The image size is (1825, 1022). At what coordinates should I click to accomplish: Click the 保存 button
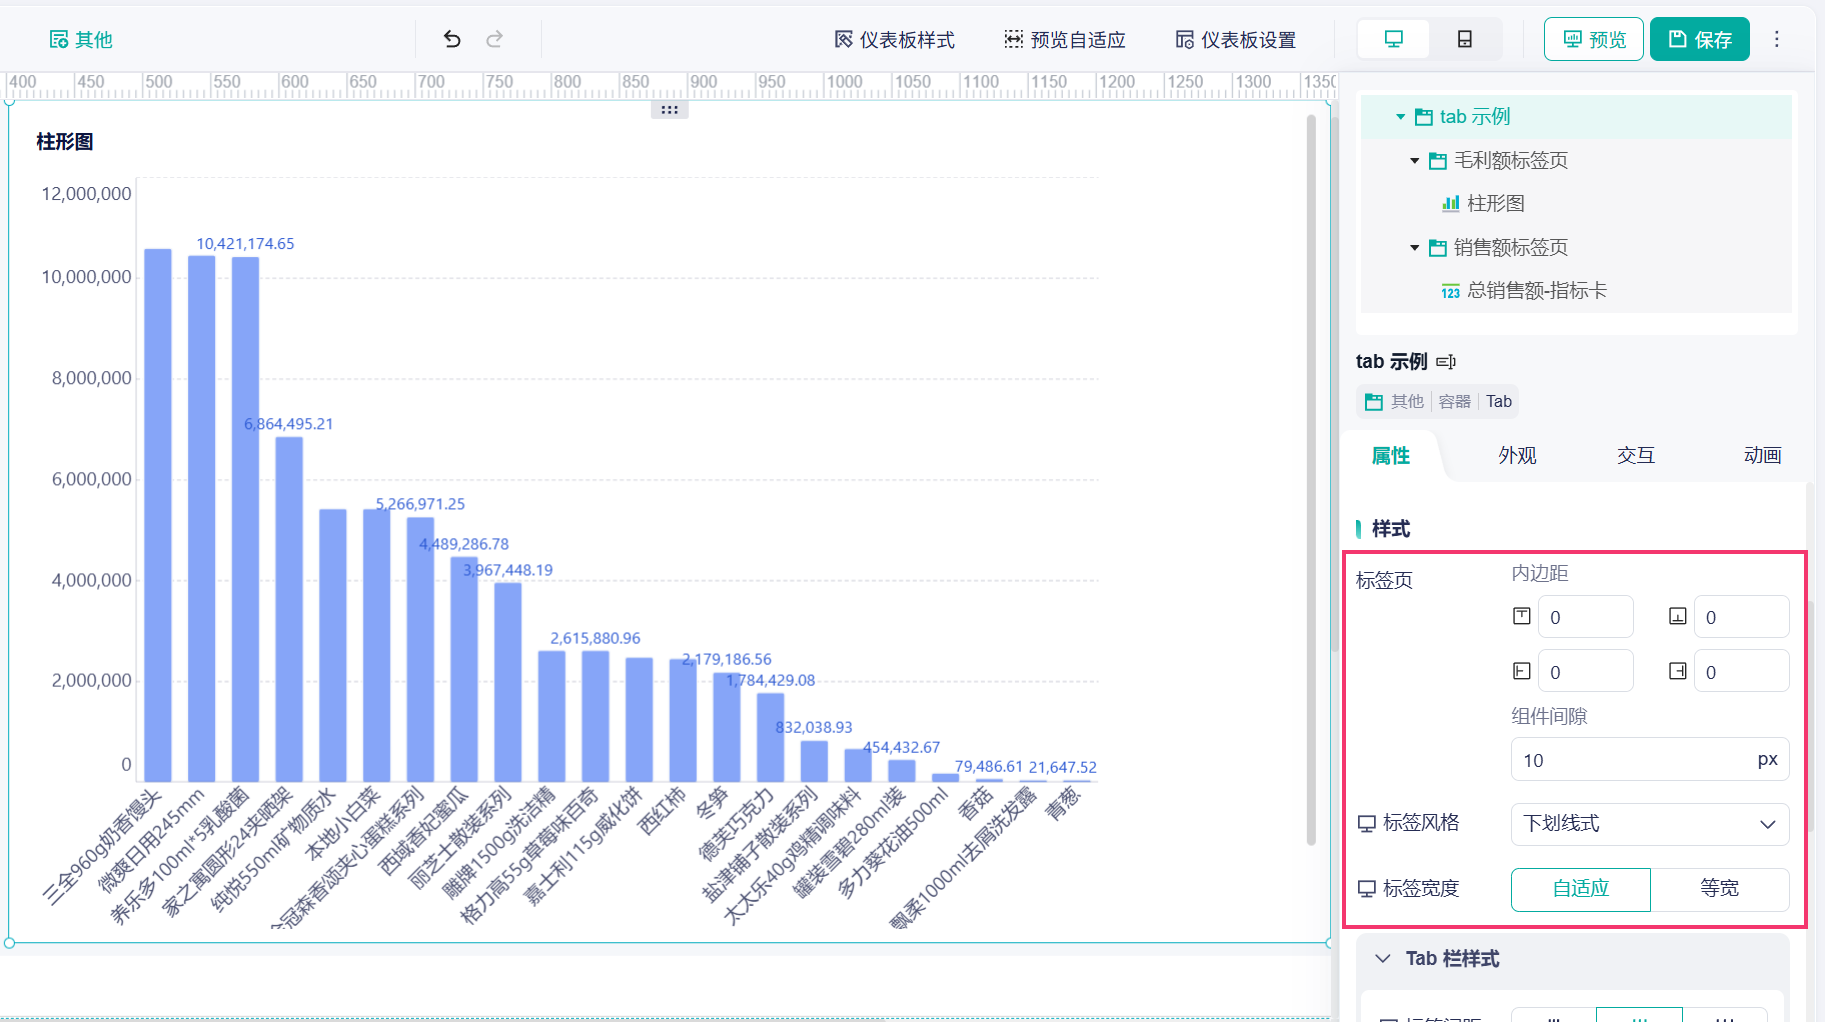point(1700,39)
